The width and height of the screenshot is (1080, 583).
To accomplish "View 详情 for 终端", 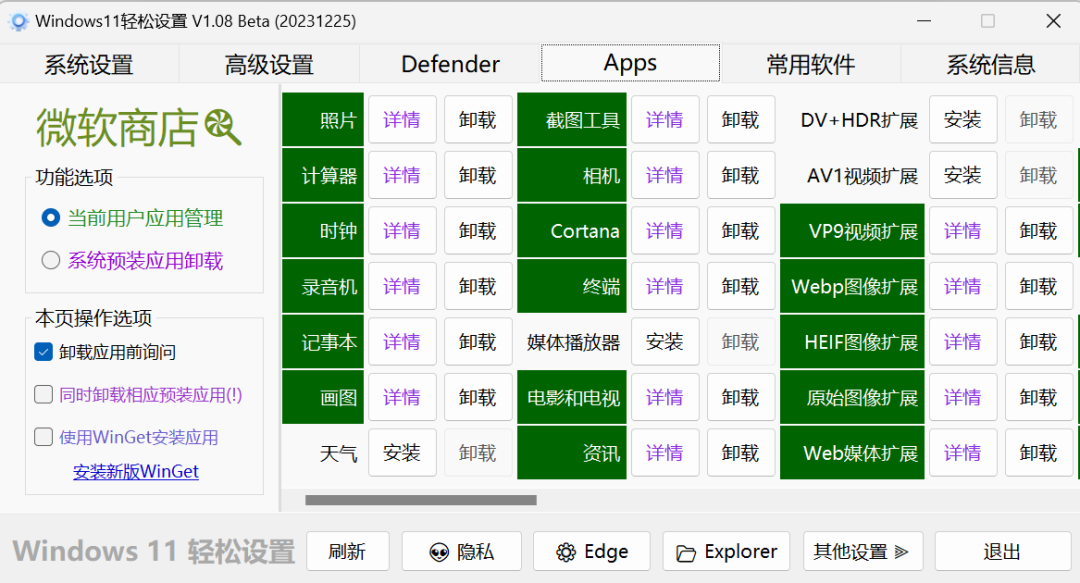I will tap(665, 286).
